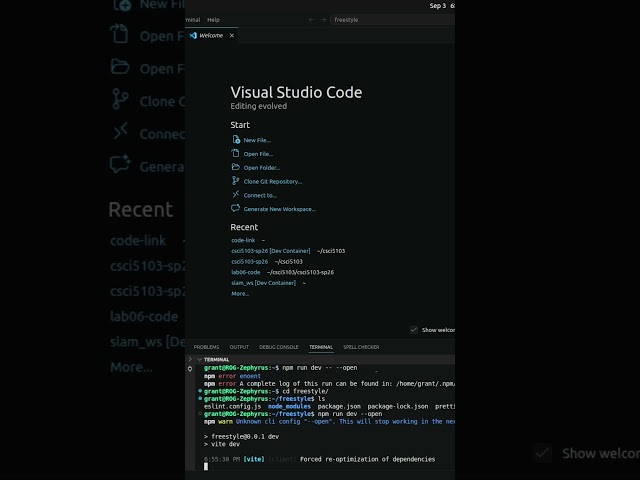Go back using the left arrow
640x480 pixels.
click(x=311, y=20)
